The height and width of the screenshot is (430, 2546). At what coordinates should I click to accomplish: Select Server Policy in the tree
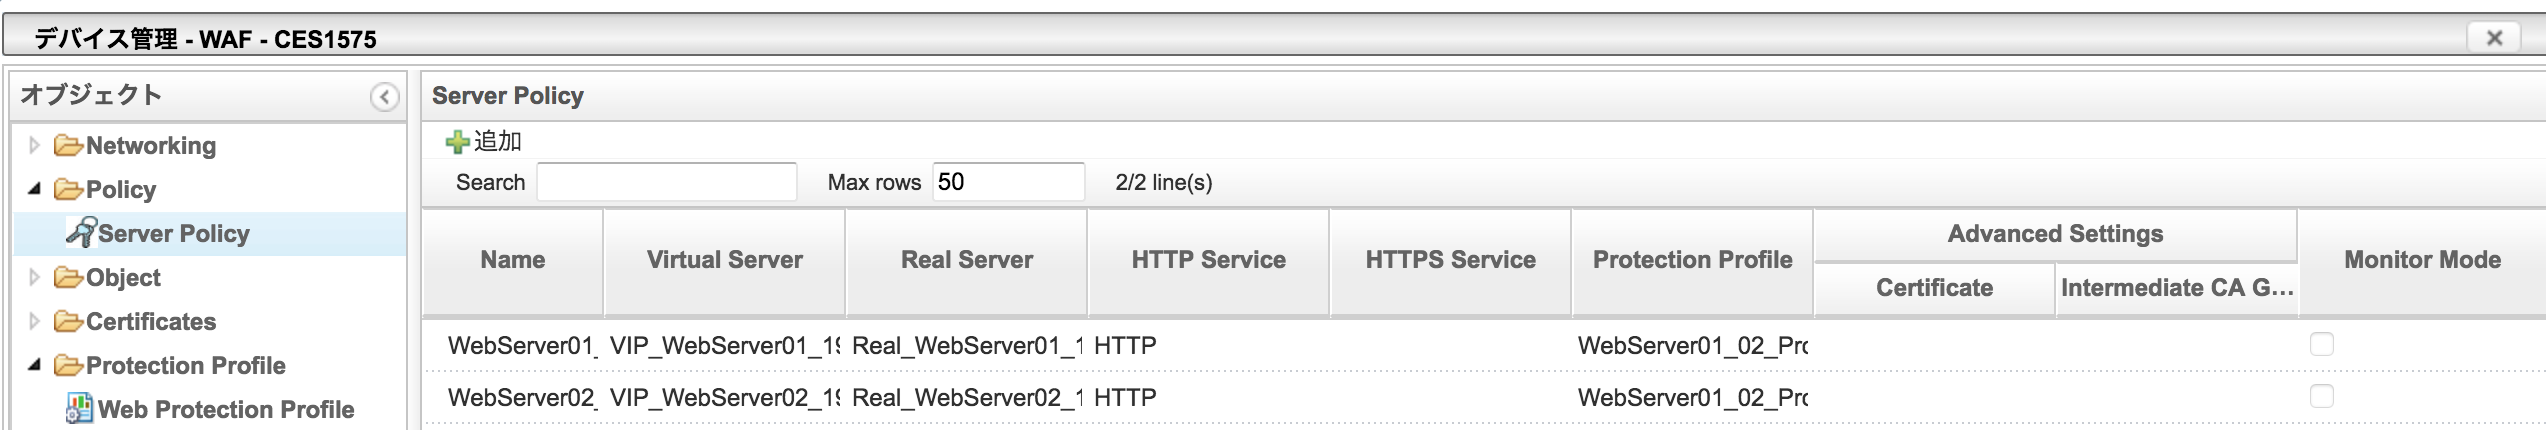(173, 234)
